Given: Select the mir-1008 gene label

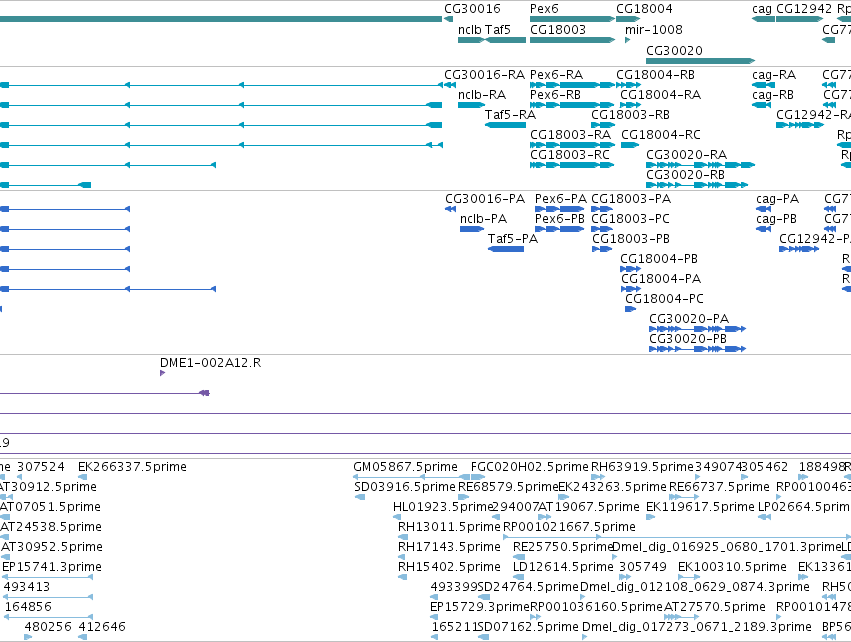Looking at the screenshot, I should point(653,29).
